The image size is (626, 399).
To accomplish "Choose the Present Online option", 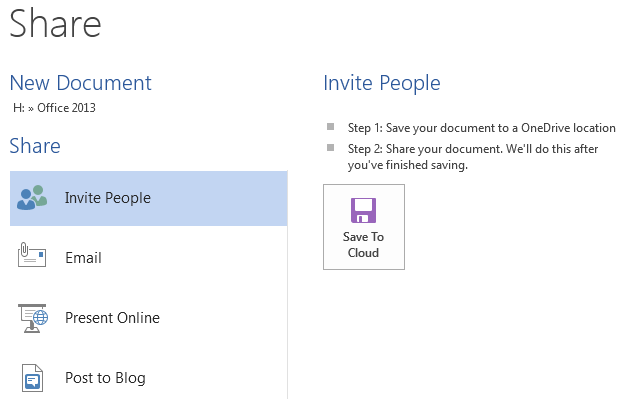I will click(149, 318).
